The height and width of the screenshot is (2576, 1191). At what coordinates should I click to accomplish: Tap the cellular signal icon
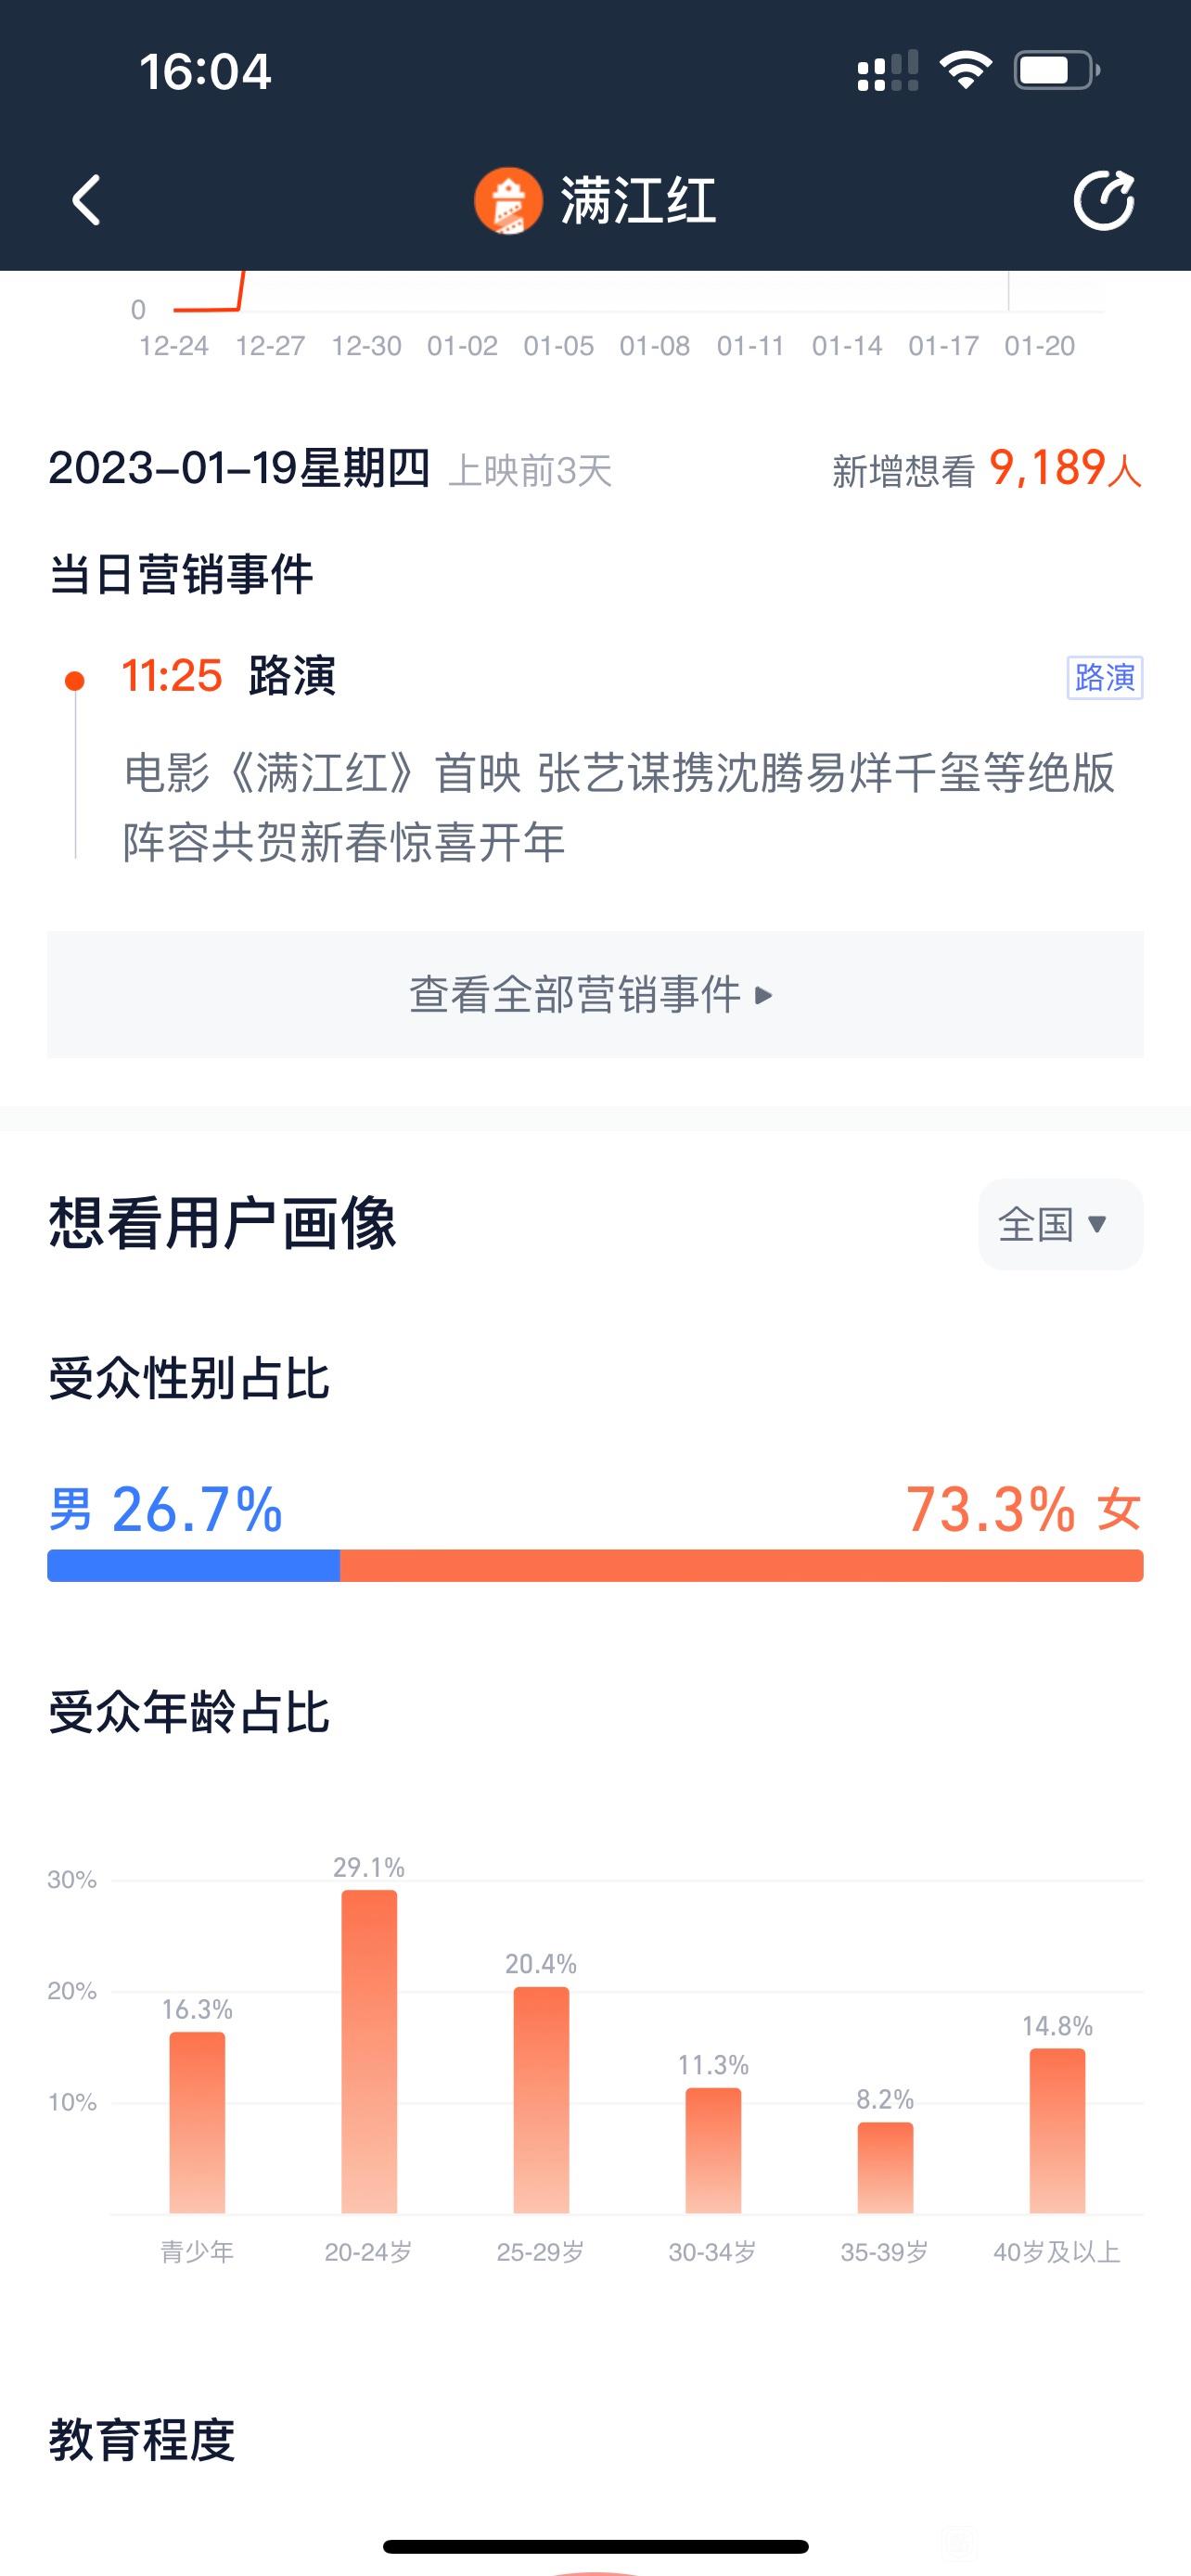(887, 71)
